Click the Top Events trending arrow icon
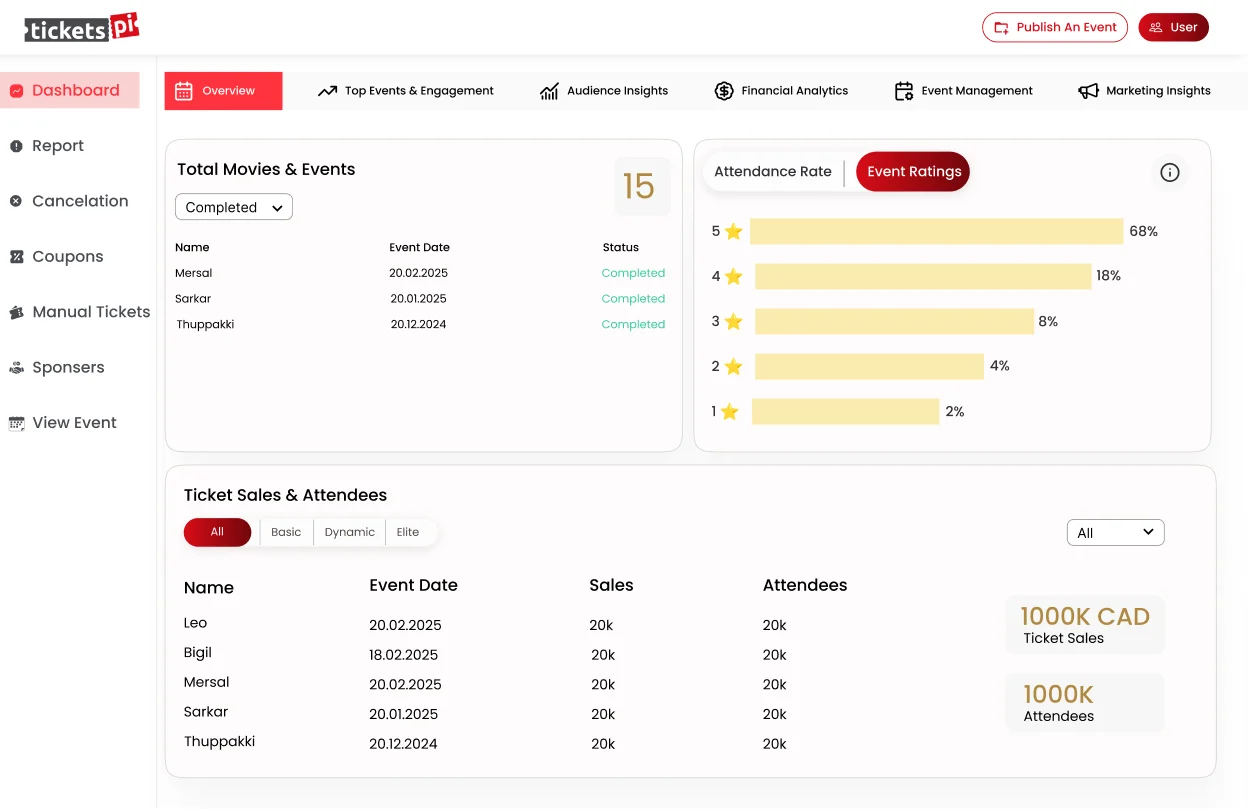This screenshot has width=1248, height=809. coord(327,91)
